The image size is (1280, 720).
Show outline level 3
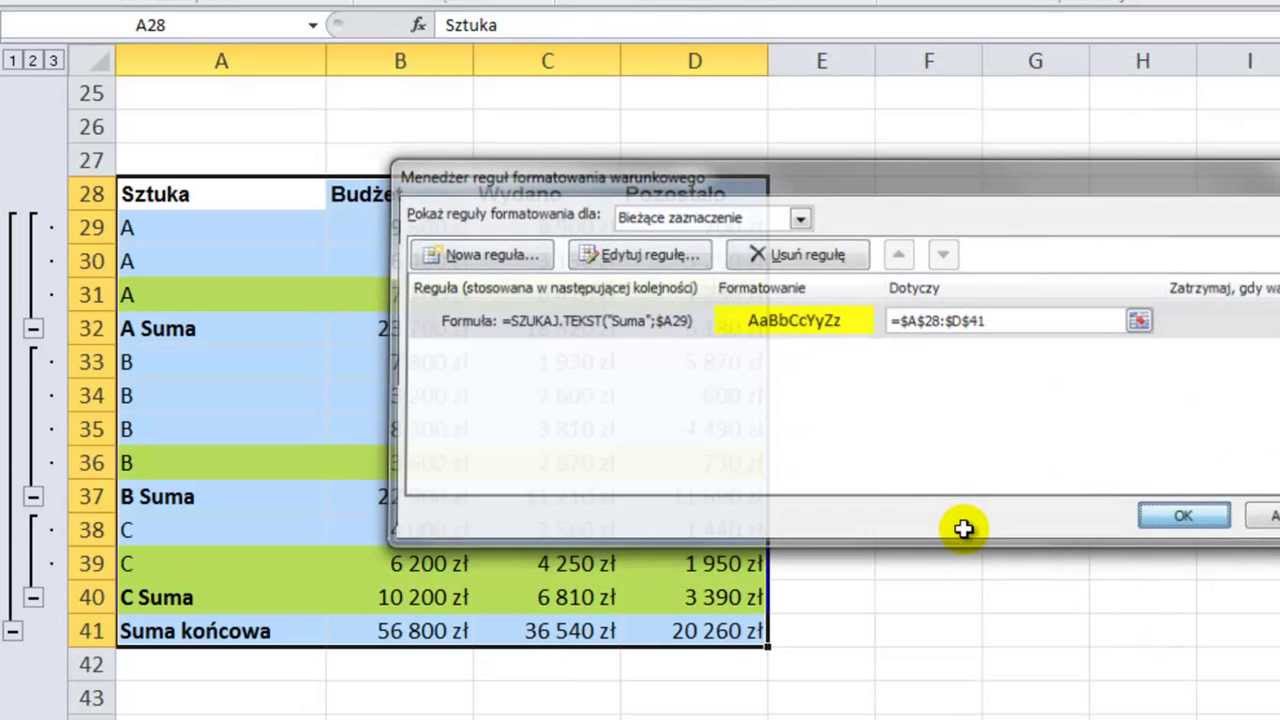click(x=53, y=61)
